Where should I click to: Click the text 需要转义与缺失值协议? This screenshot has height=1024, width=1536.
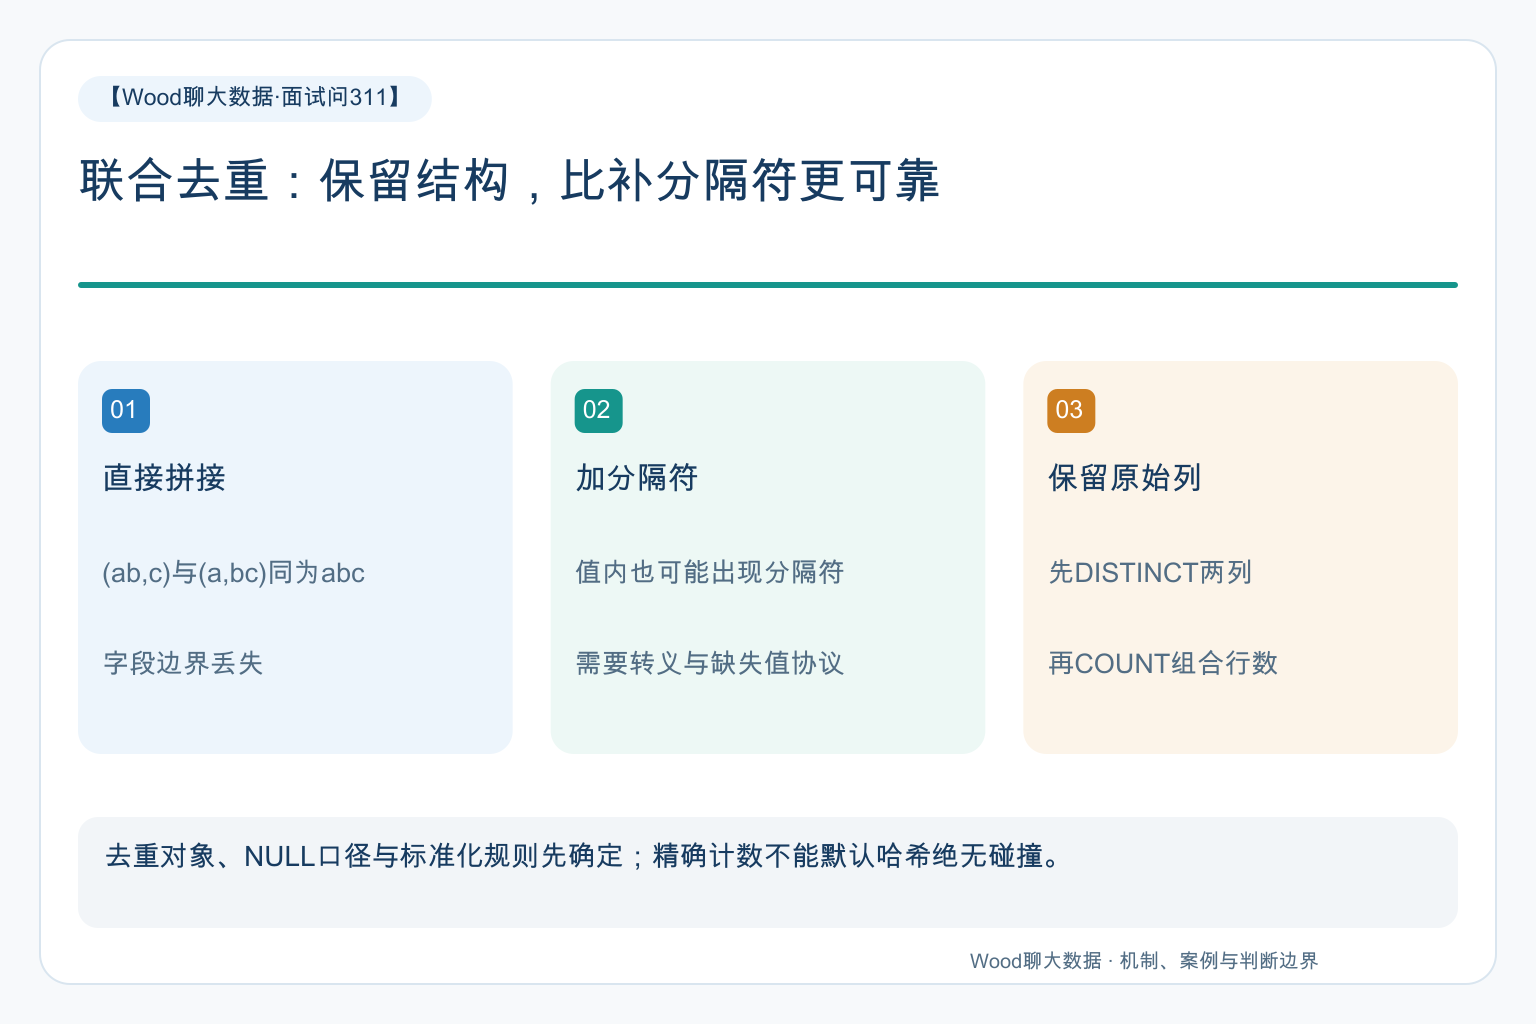click(x=710, y=663)
